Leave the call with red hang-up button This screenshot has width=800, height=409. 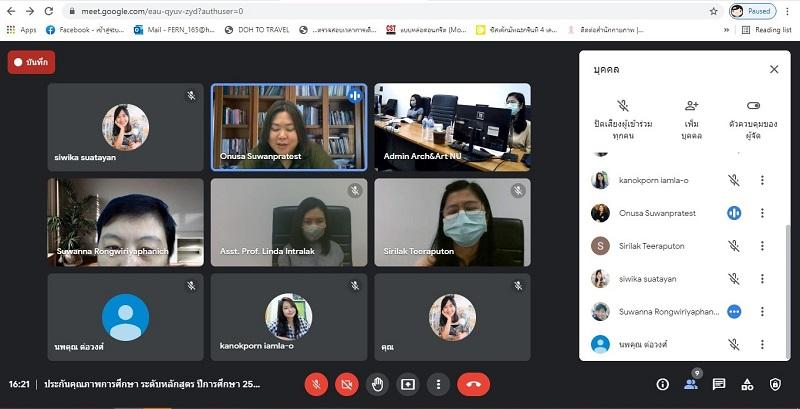pyautogui.click(x=473, y=385)
